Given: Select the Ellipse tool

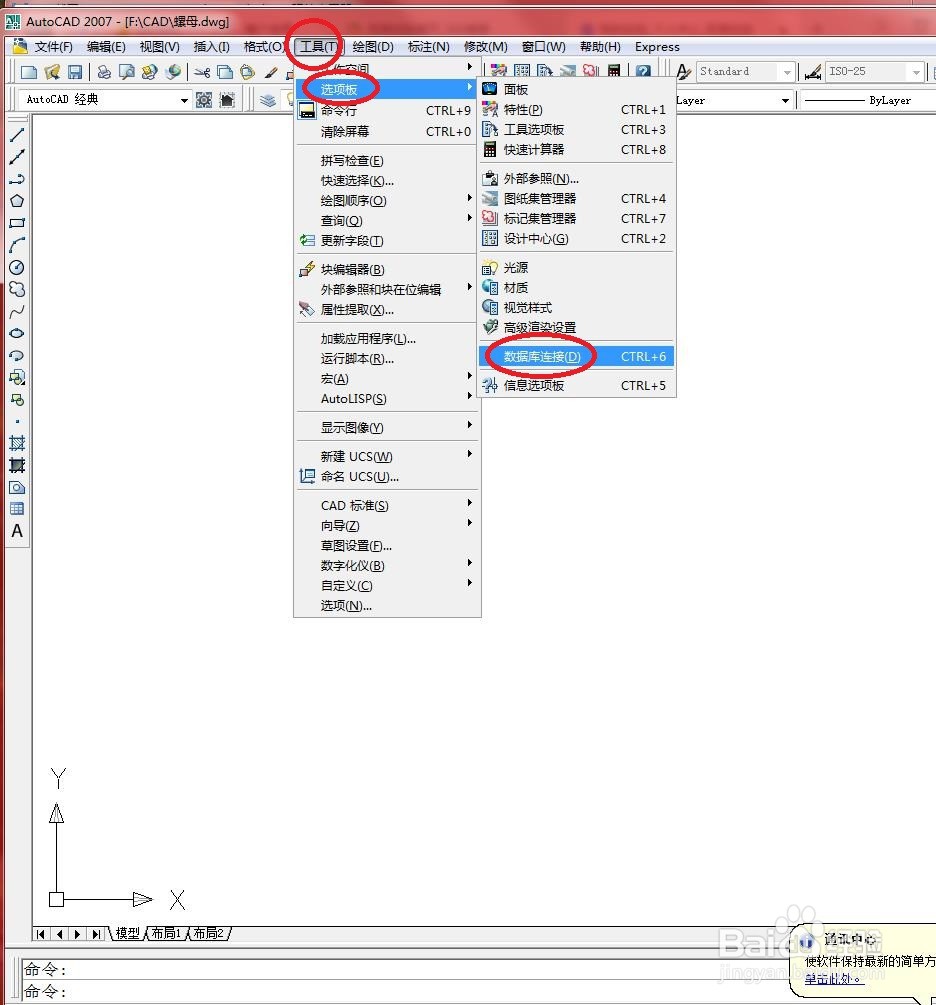Looking at the screenshot, I should [17, 333].
